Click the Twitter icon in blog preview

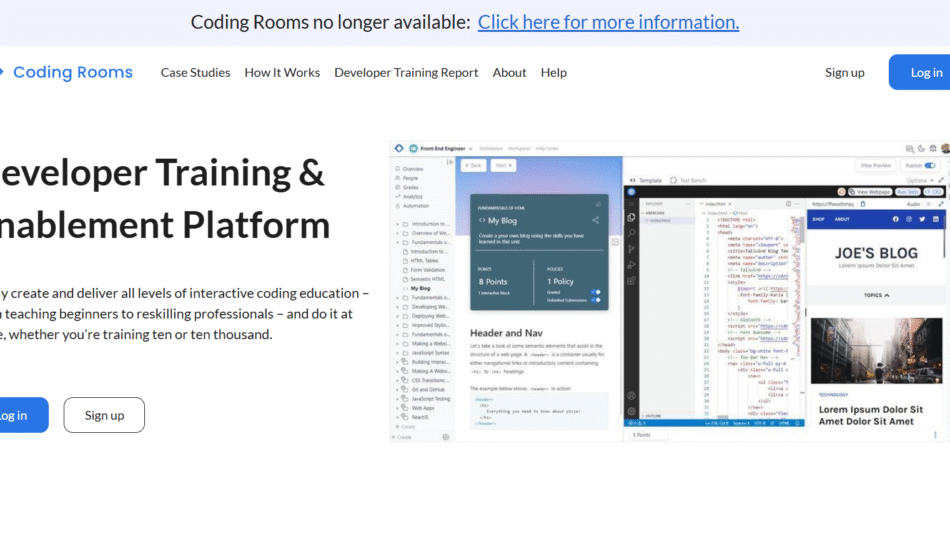point(924,219)
